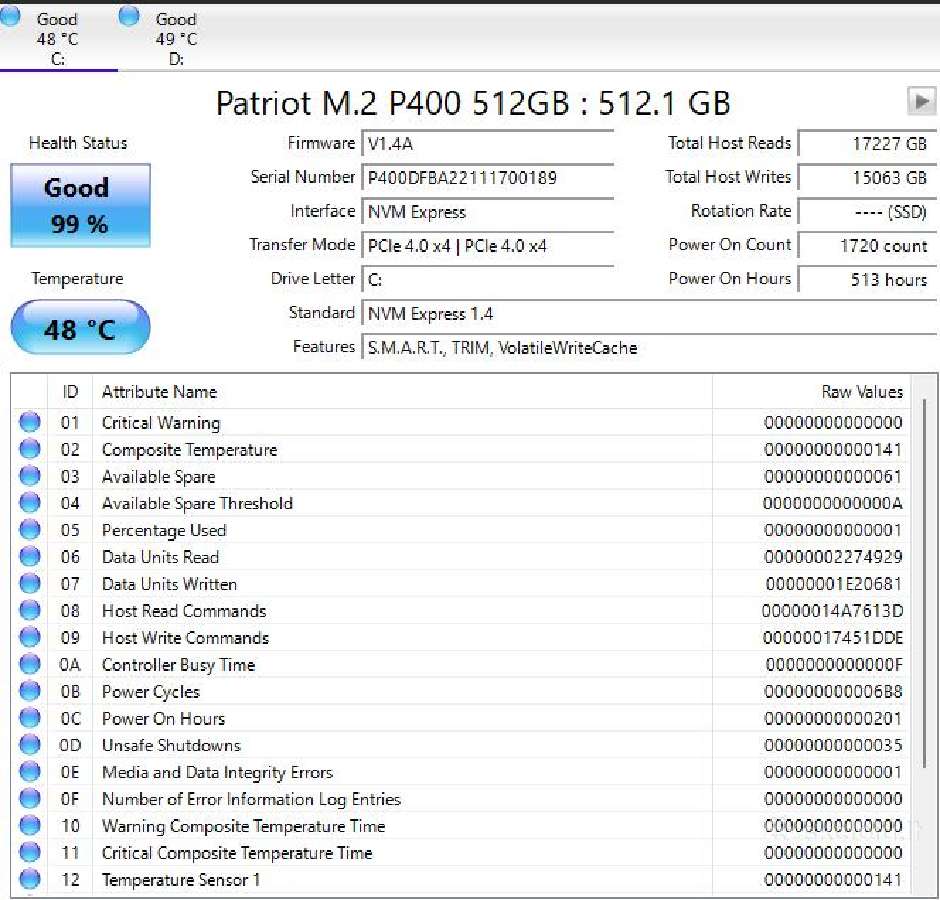Click status orb for Percentage Used

[29, 529]
